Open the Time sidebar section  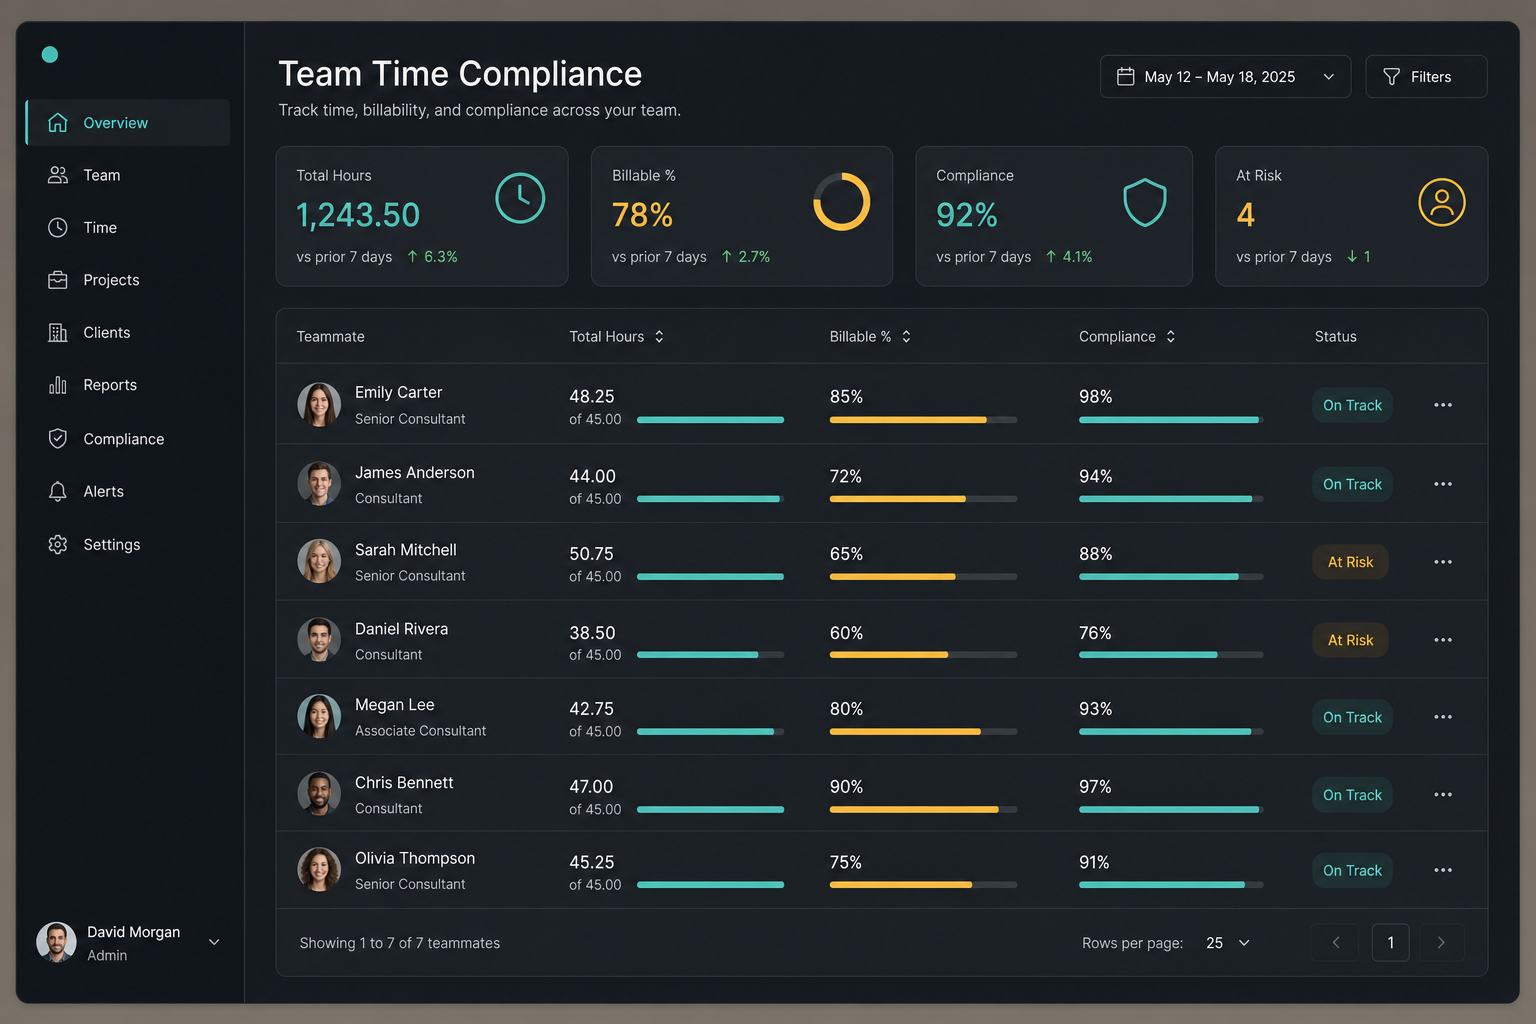(128, 227)
